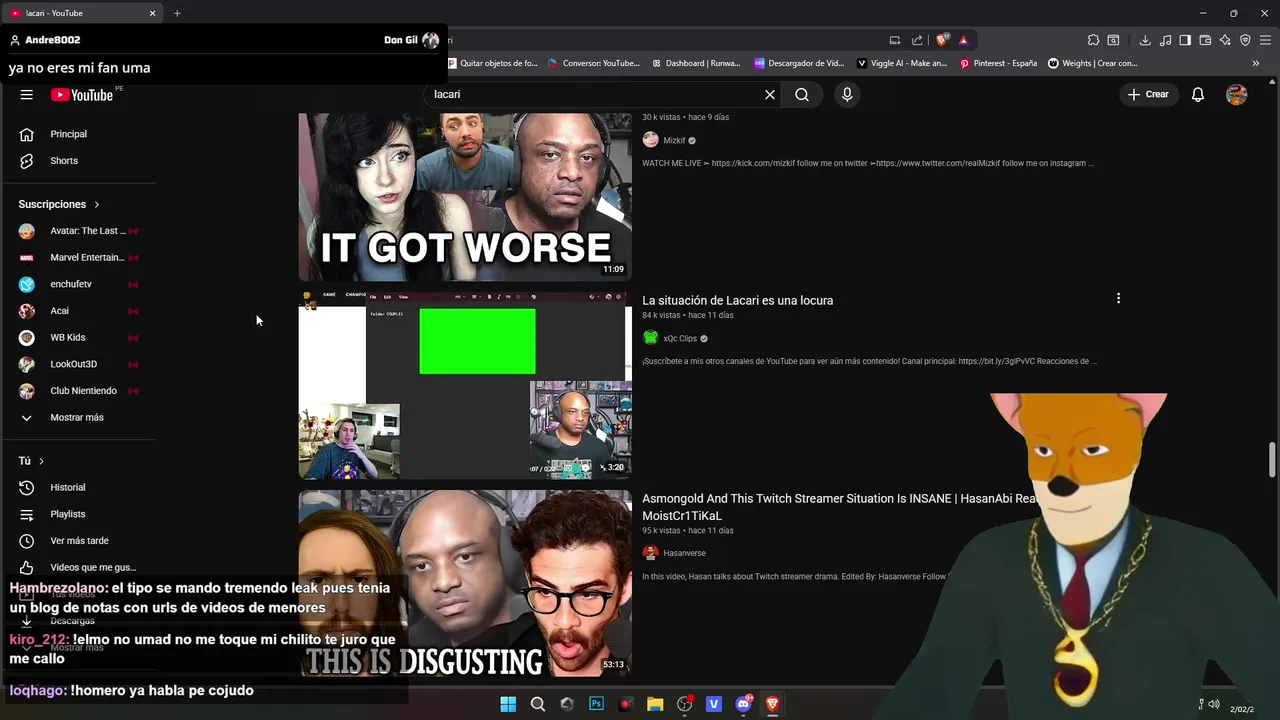
Task: Open the Pinterest - España bookmark
Action: coord(998,63)
